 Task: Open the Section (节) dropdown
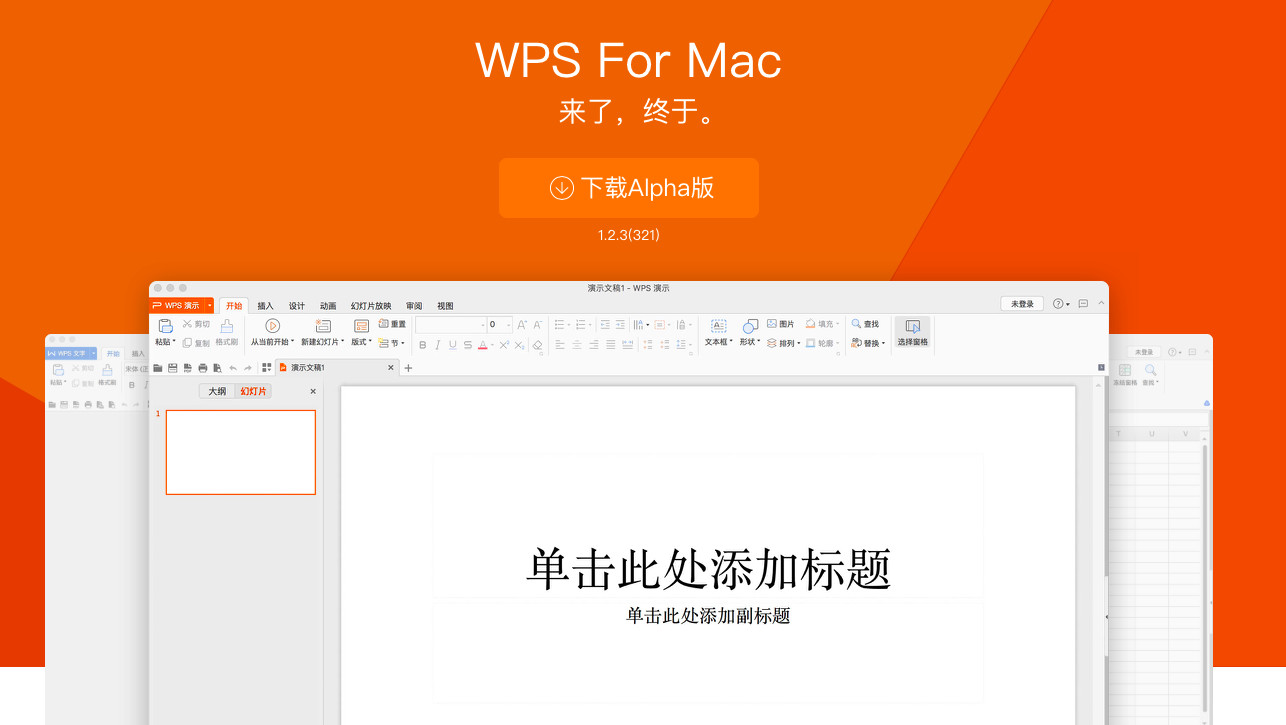pos(392,343)
